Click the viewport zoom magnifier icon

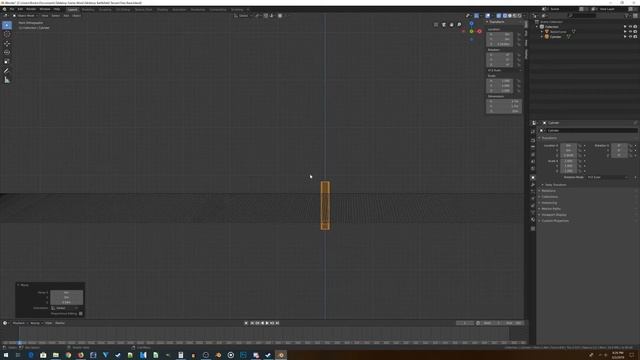coord(459,25)
